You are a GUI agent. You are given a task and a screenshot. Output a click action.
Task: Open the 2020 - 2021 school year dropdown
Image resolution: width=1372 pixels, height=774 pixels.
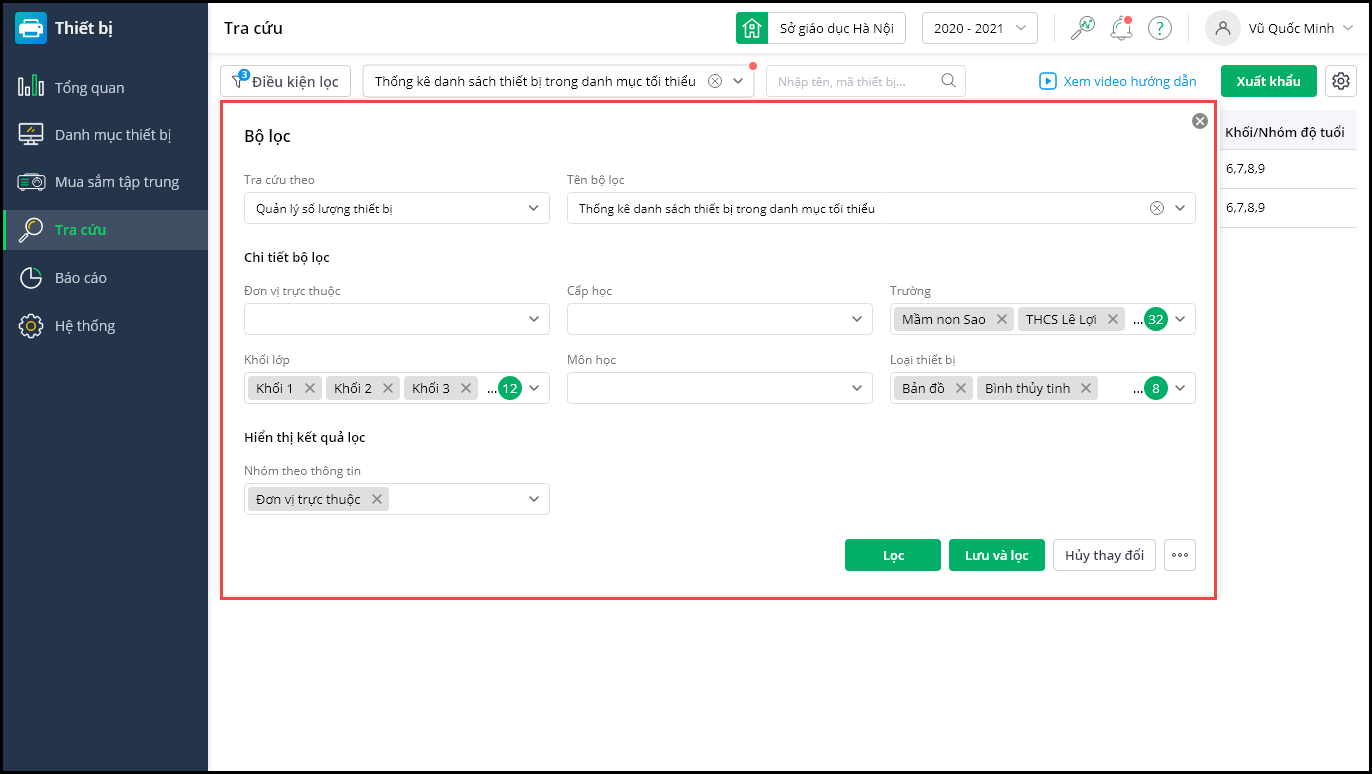pos(979,28)
